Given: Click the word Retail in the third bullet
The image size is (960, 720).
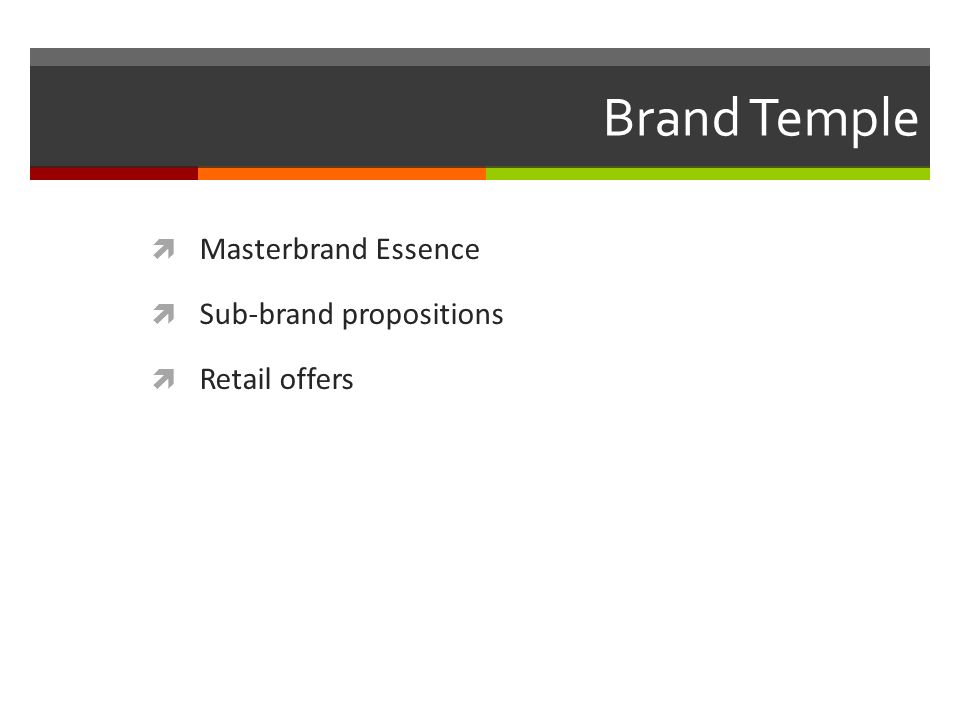Looking at the screenshot, I should click(235, 379).
